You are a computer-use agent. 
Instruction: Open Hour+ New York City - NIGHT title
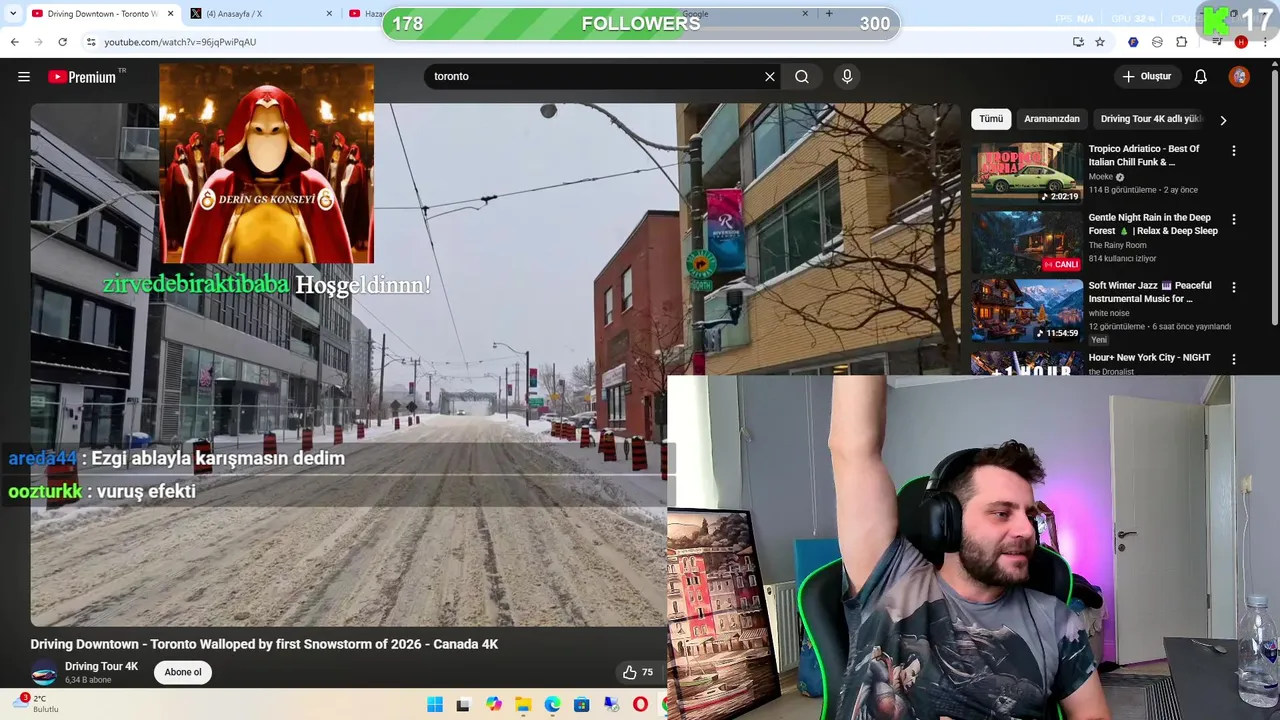(x=1149, y=357)
